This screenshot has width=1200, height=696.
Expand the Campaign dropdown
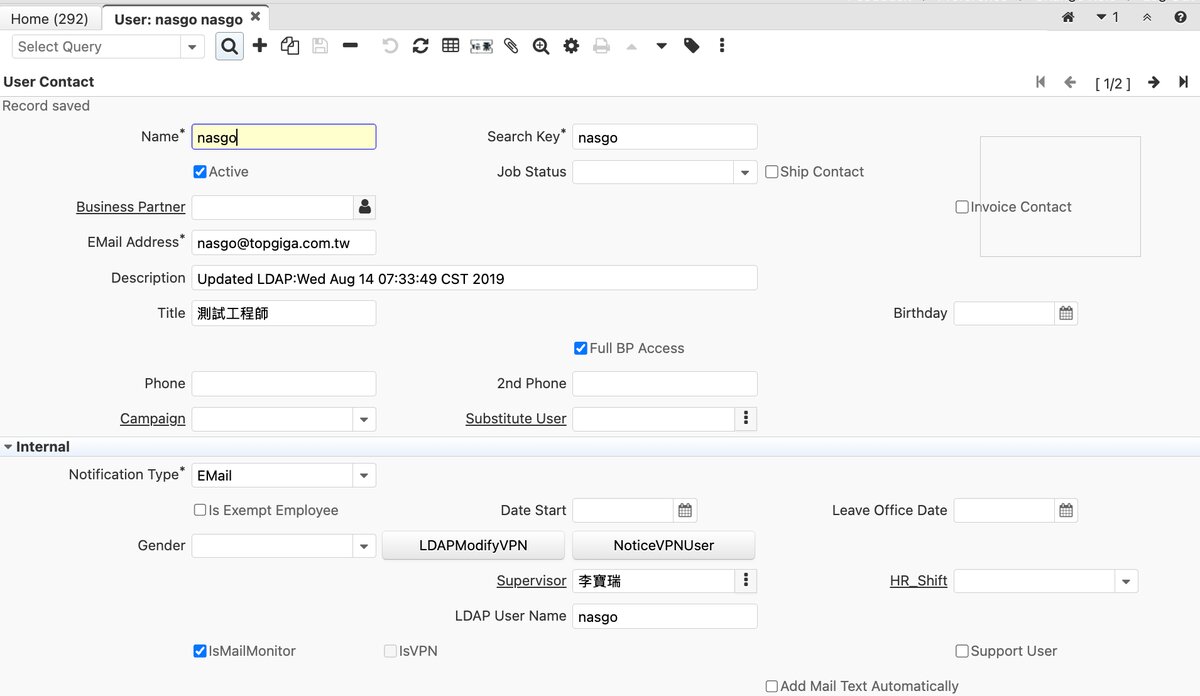pos(365,419)
